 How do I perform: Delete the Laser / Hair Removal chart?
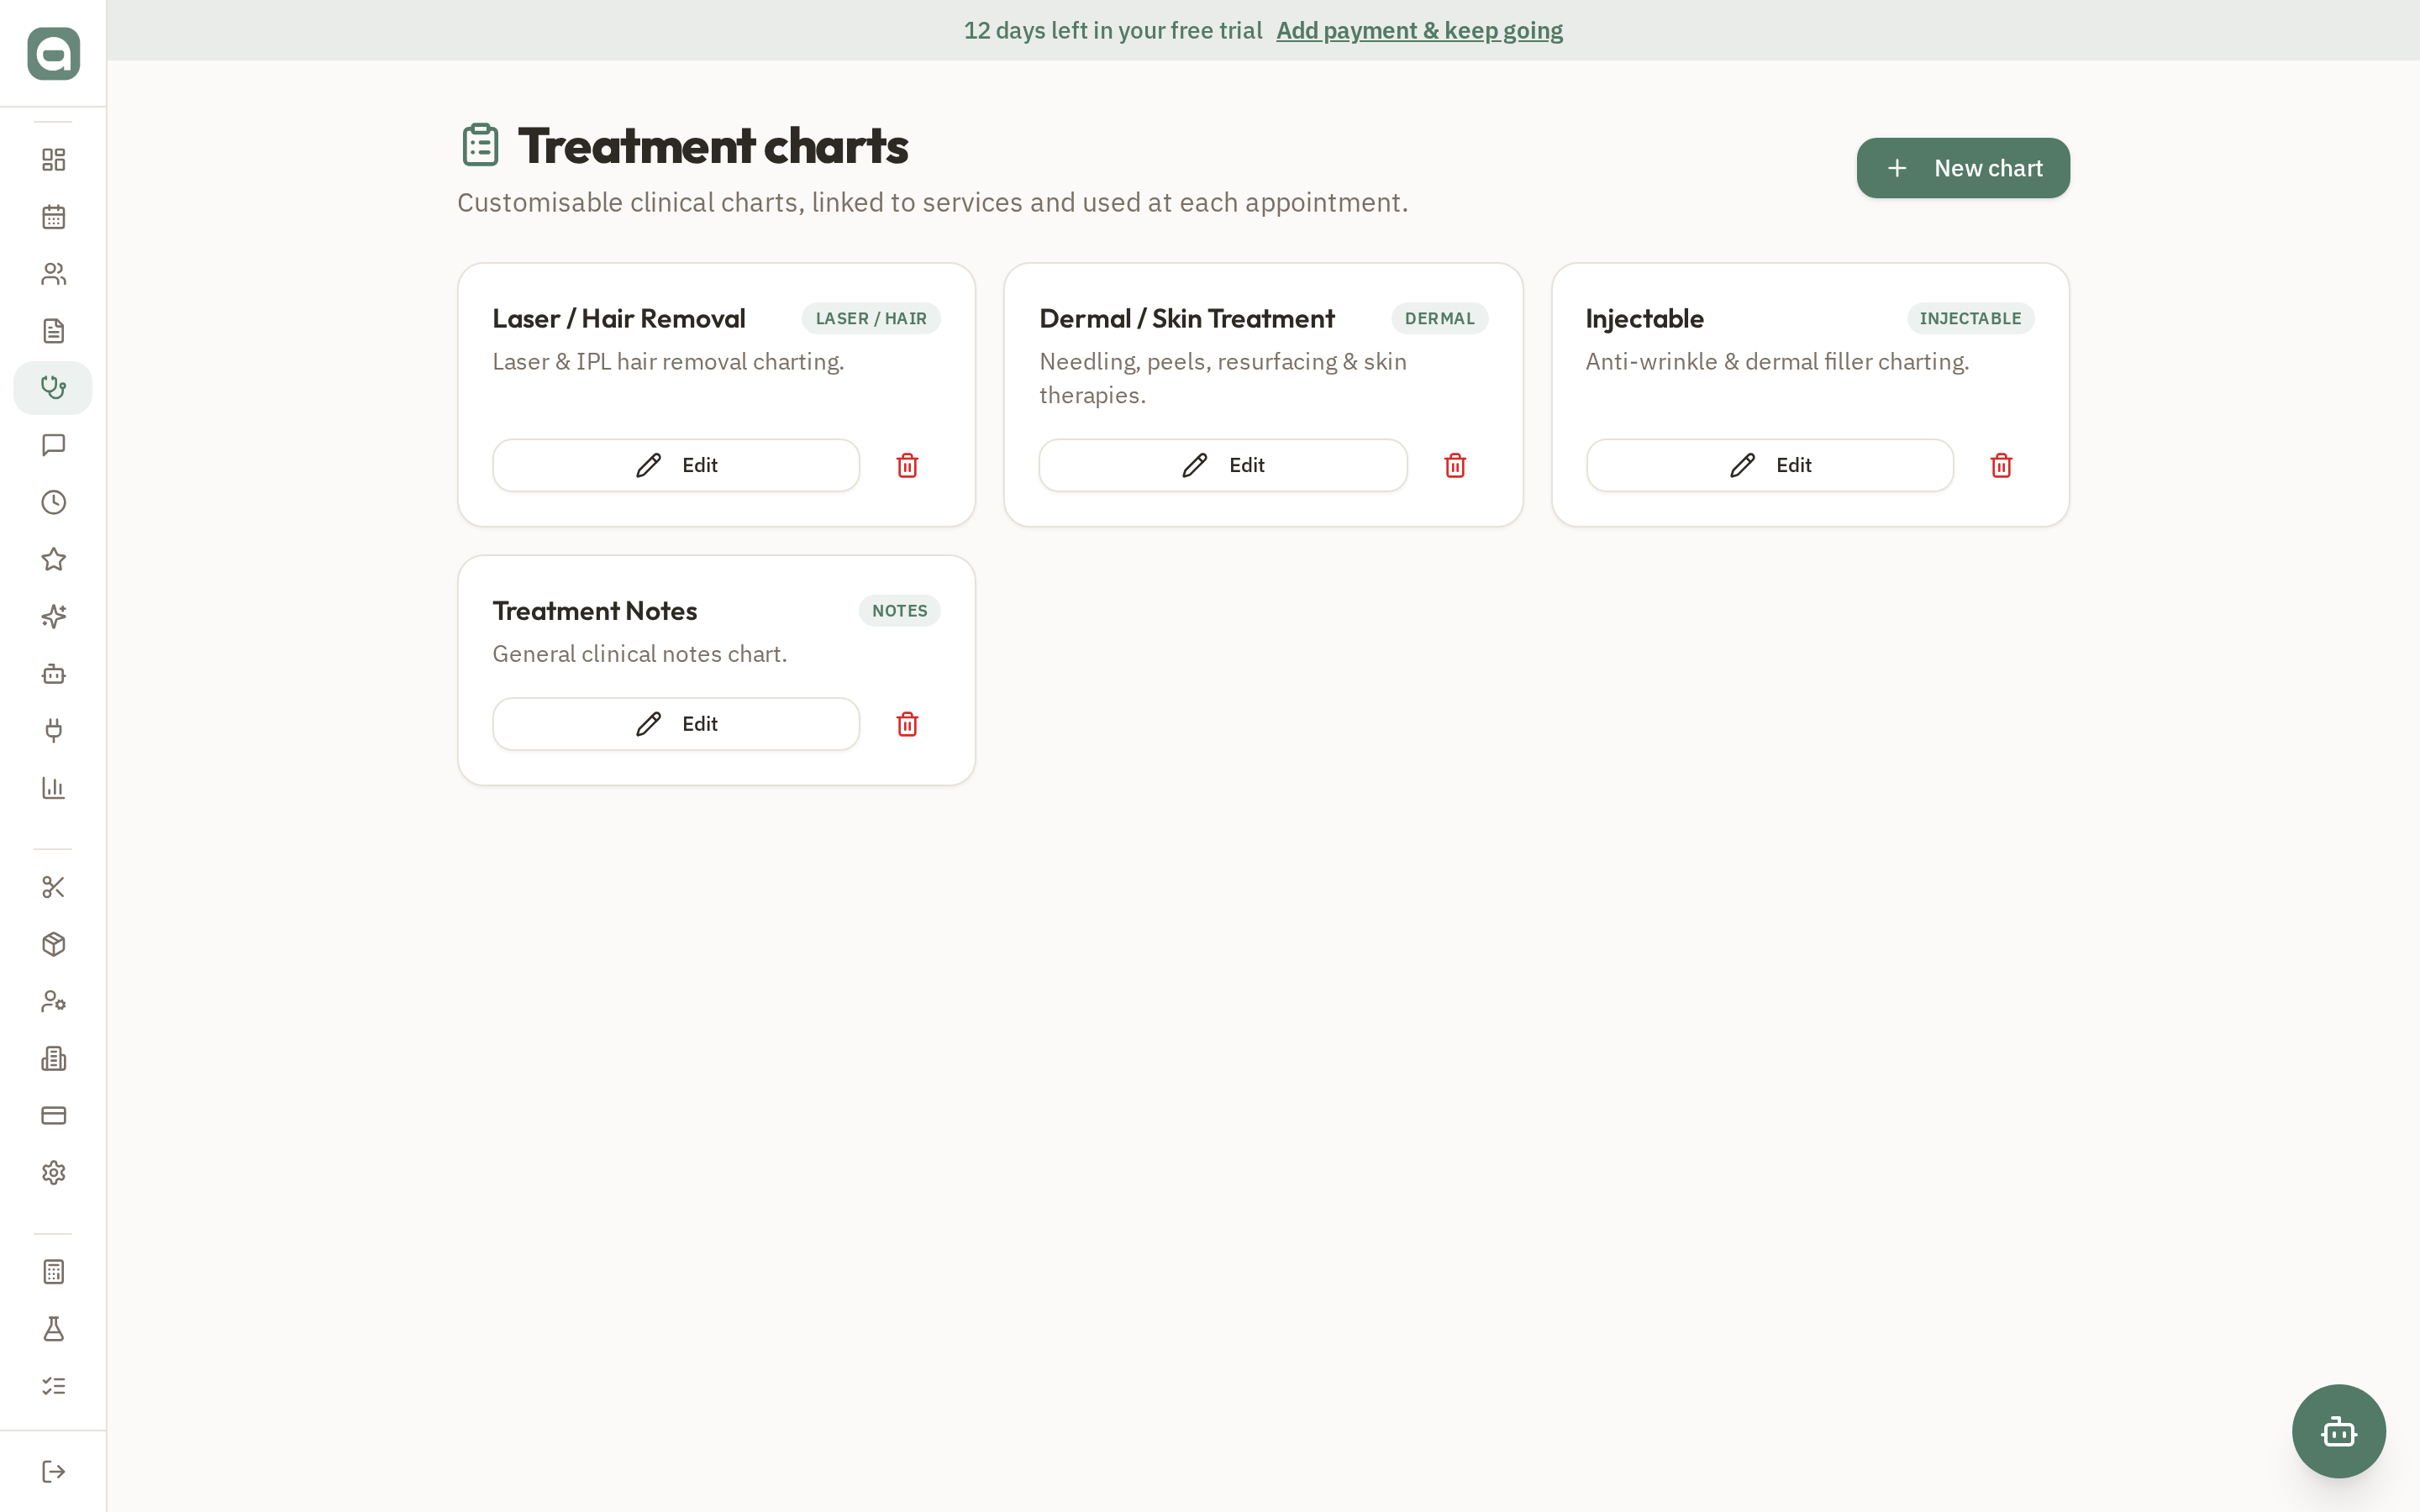pos(907,465)
